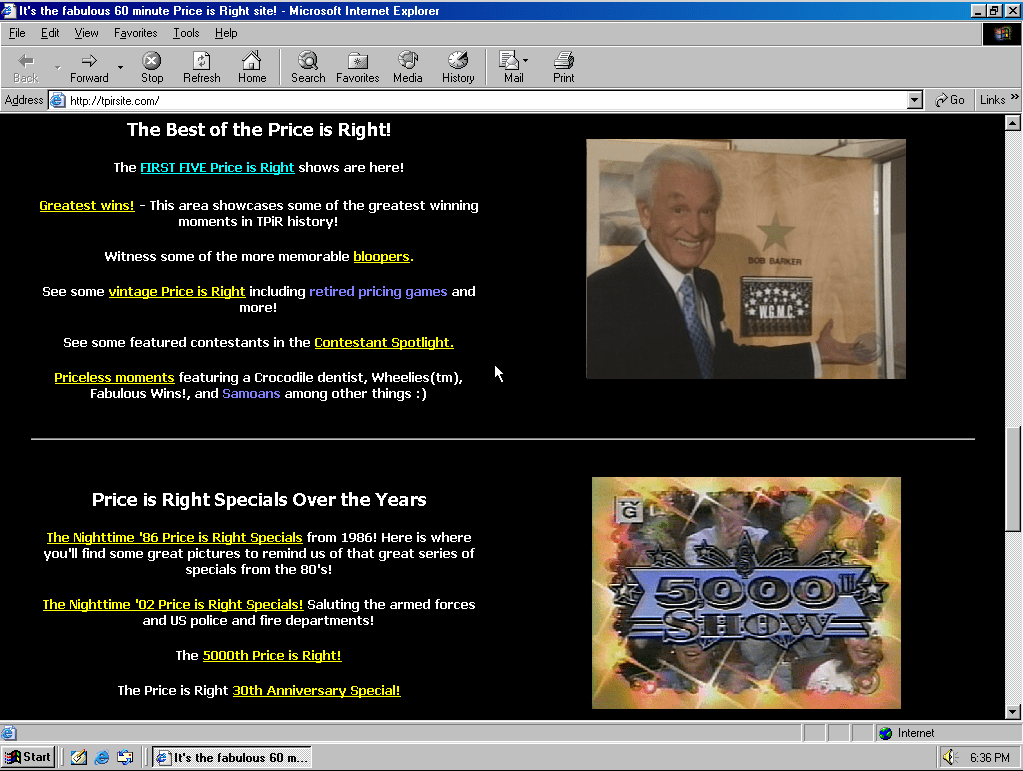Click the 5000th Show thumbnail image
This screenshot has height=771, width=1023.
pyautogui.click(x=746, y=592)
